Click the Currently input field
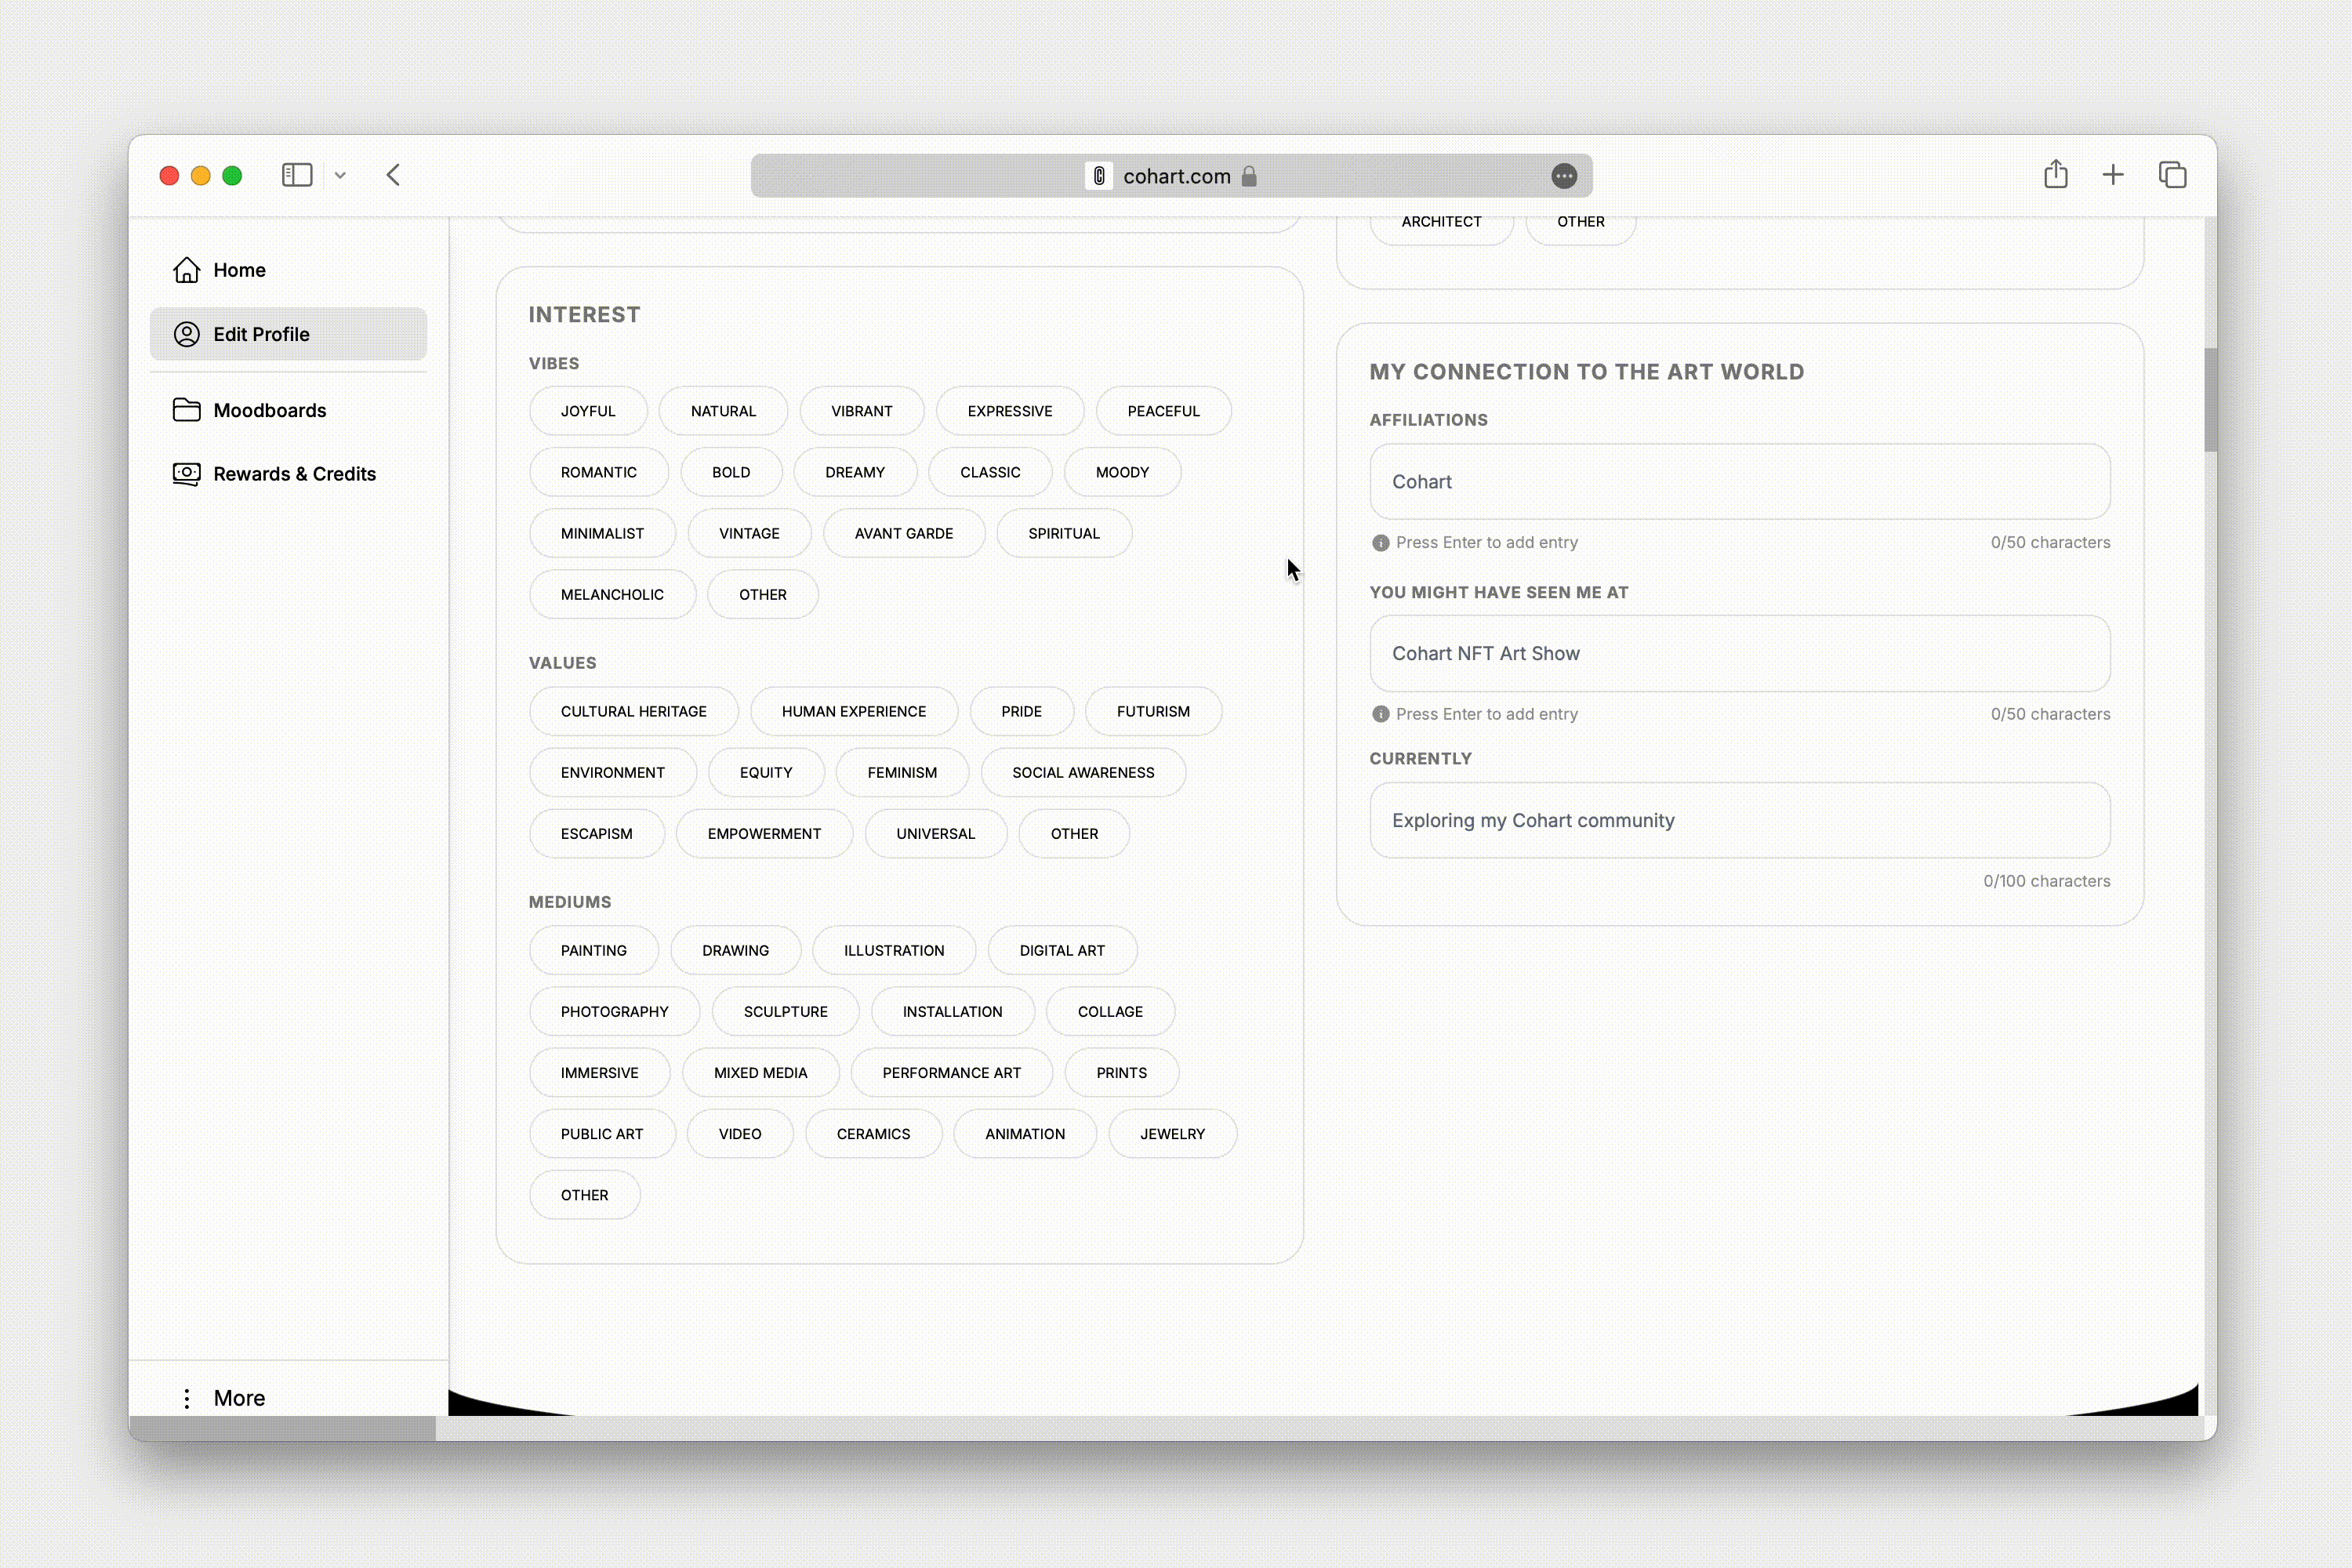Viewport: 2352px width, 1568px height. pos(1740,819)
